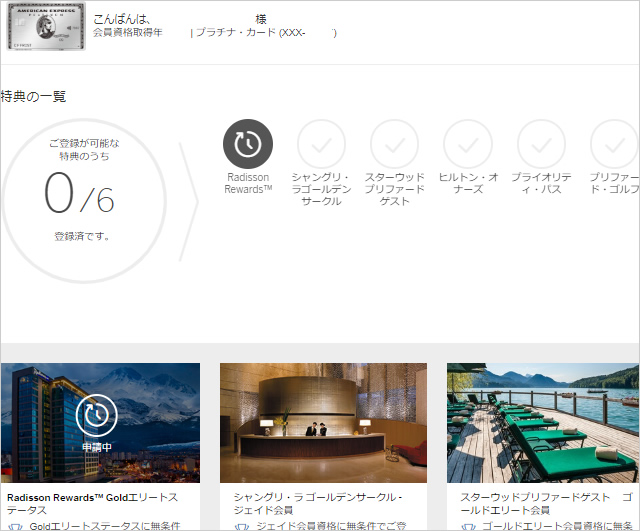Select the スターウッド プリファード ゲスト checkmark circle

pyautogui.click(x=394, y=144)
